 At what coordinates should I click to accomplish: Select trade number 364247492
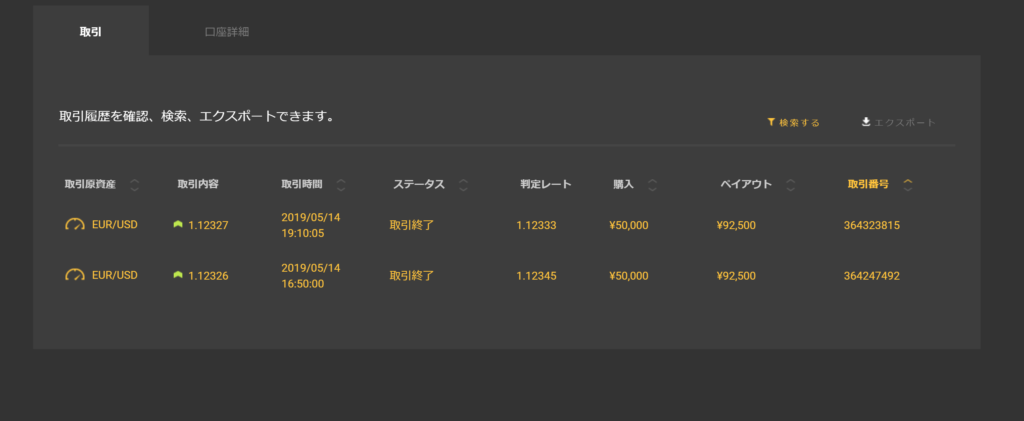[872, 276]
